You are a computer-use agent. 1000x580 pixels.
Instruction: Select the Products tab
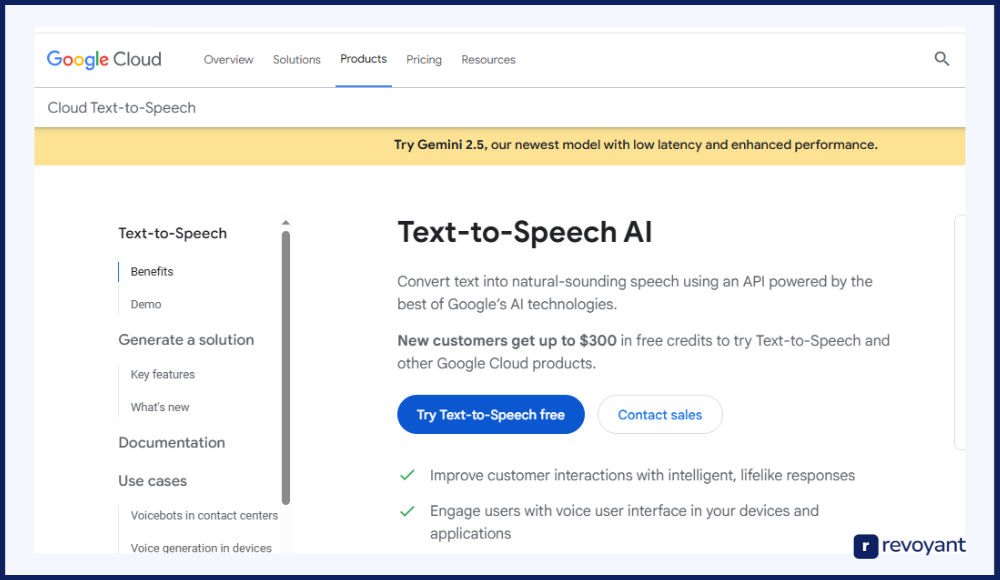[x=364, y=59]
